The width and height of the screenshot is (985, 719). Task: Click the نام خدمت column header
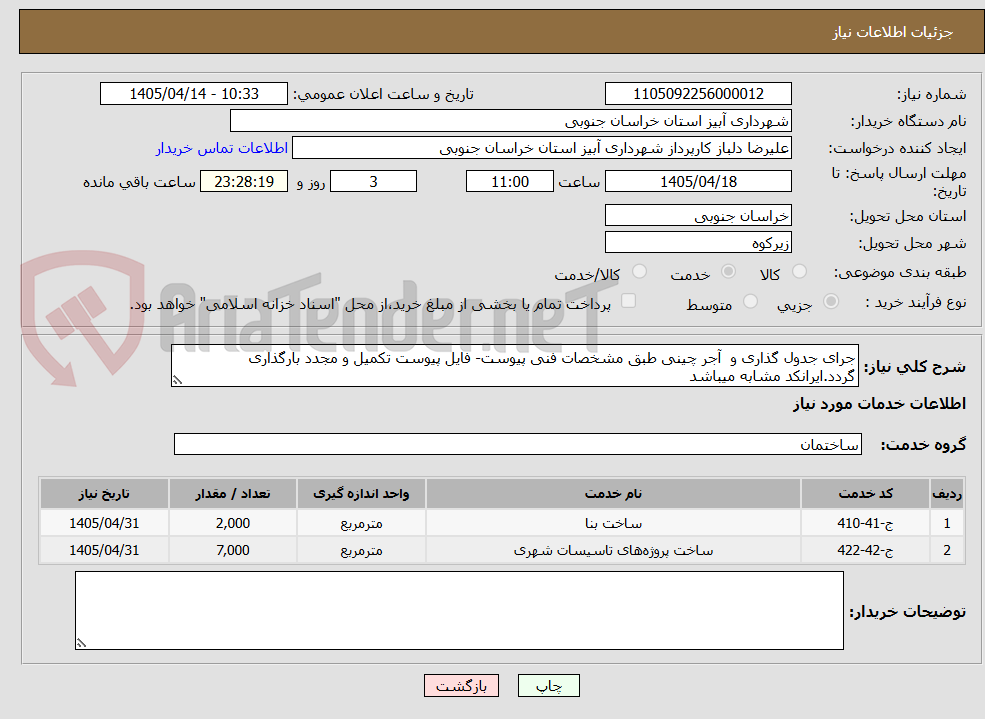(613, 494)
